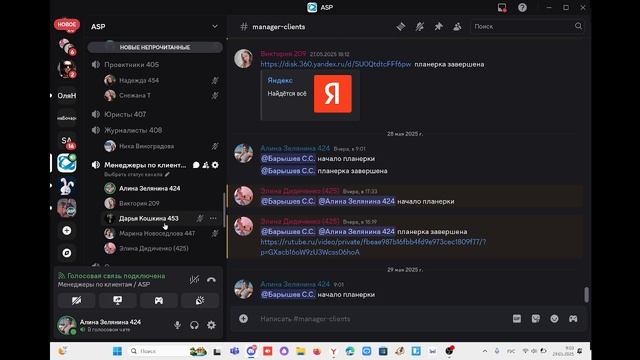
Task: Click the Яндекс embed title link
Action: (x=280, y=80)
